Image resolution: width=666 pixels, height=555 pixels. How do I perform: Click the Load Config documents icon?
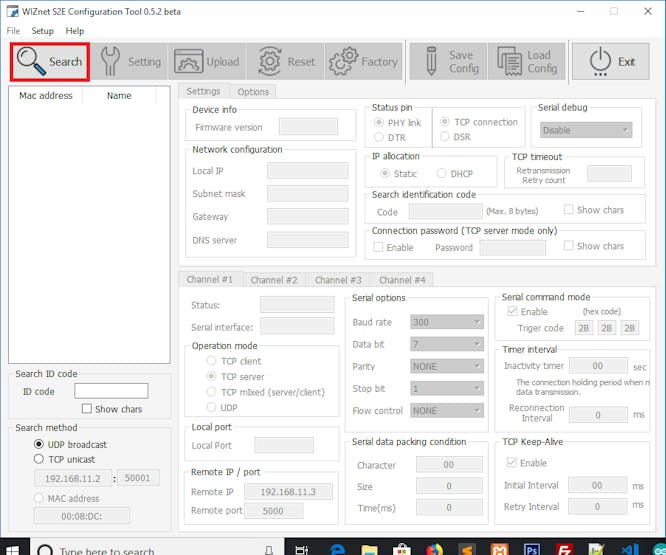527,62
